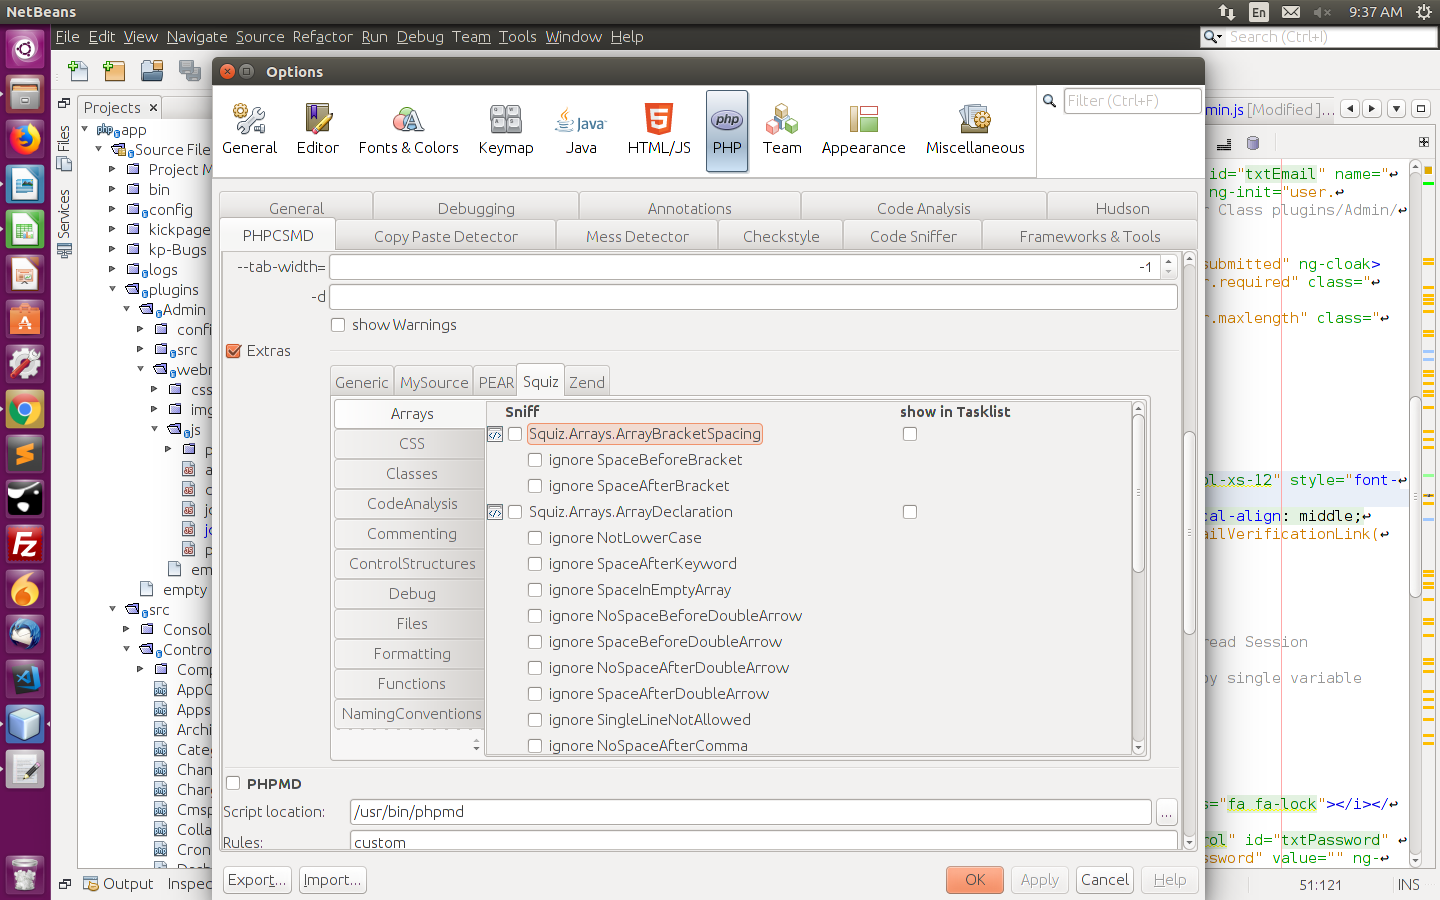Select the Zend standard tab
This screenshot has height=900, width=1440.
click(587, 382)
